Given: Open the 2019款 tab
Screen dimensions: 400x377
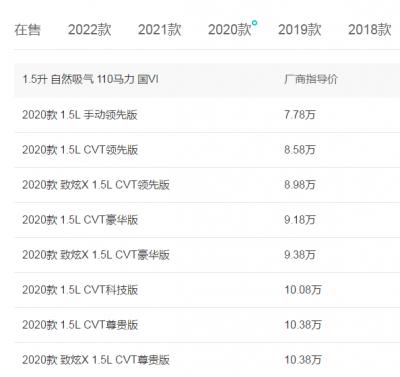Looking at the screenshot, I should coord(300,30).
